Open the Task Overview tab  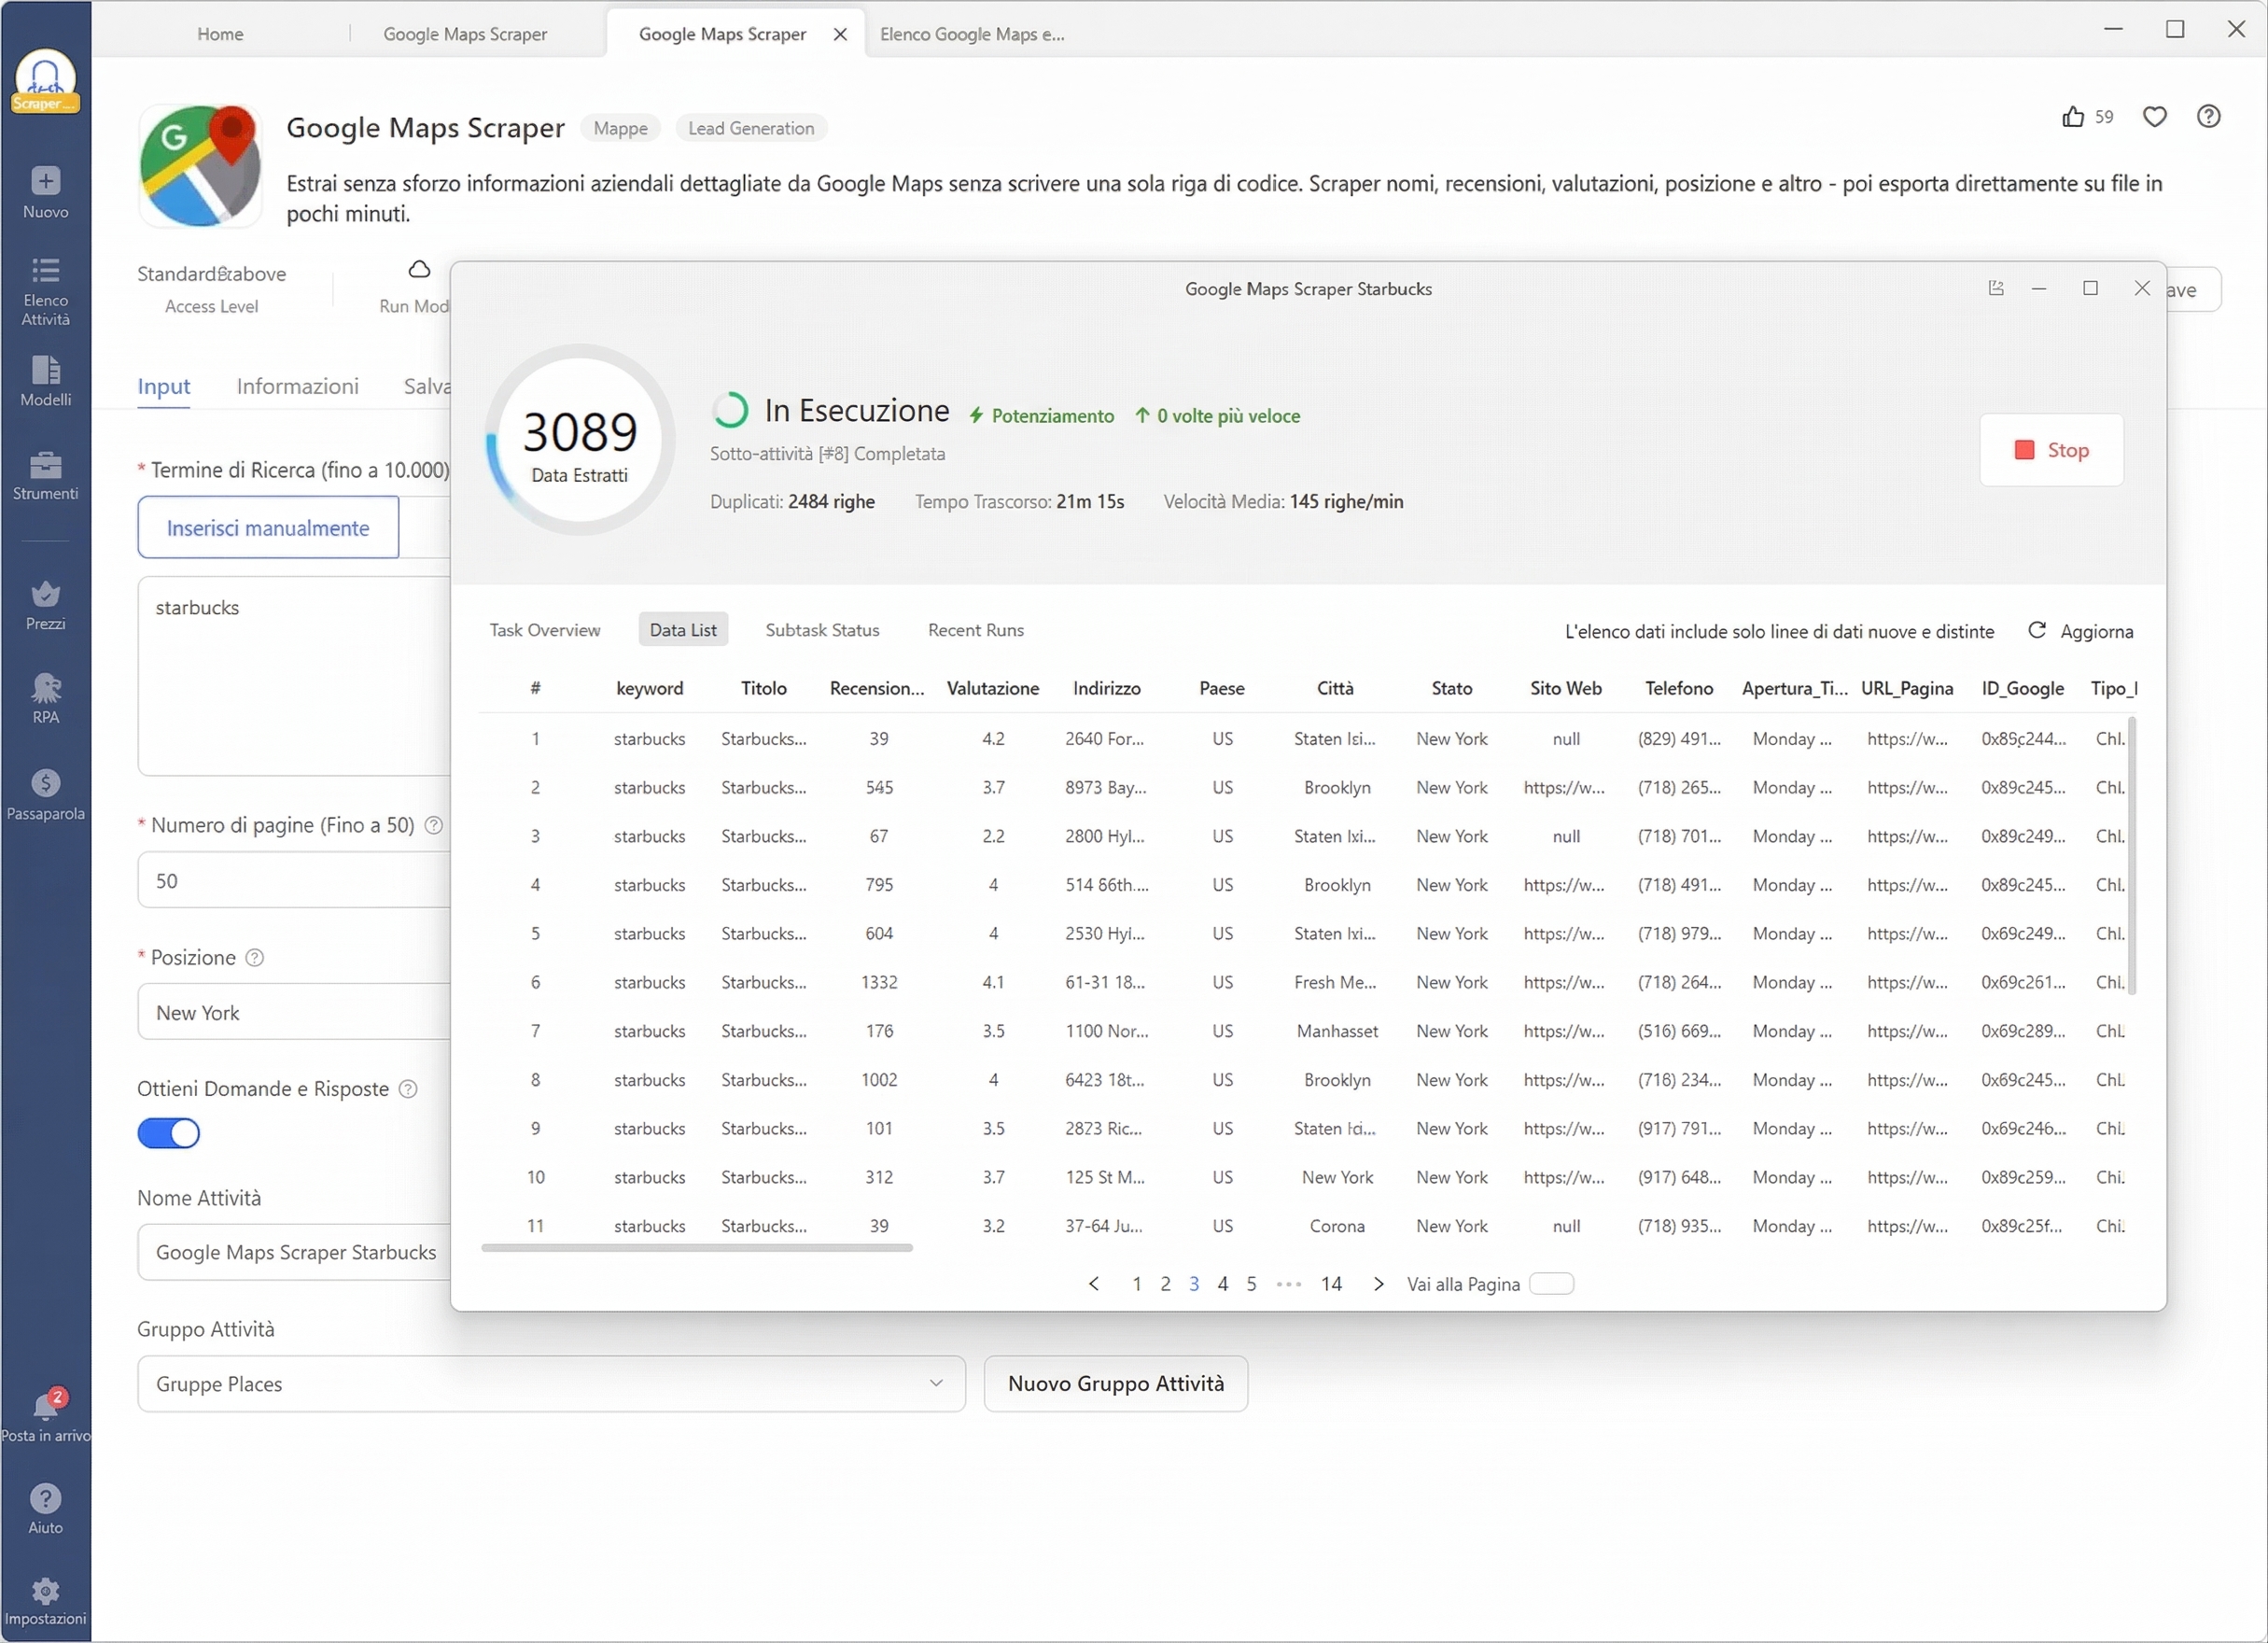coord(545,630)
